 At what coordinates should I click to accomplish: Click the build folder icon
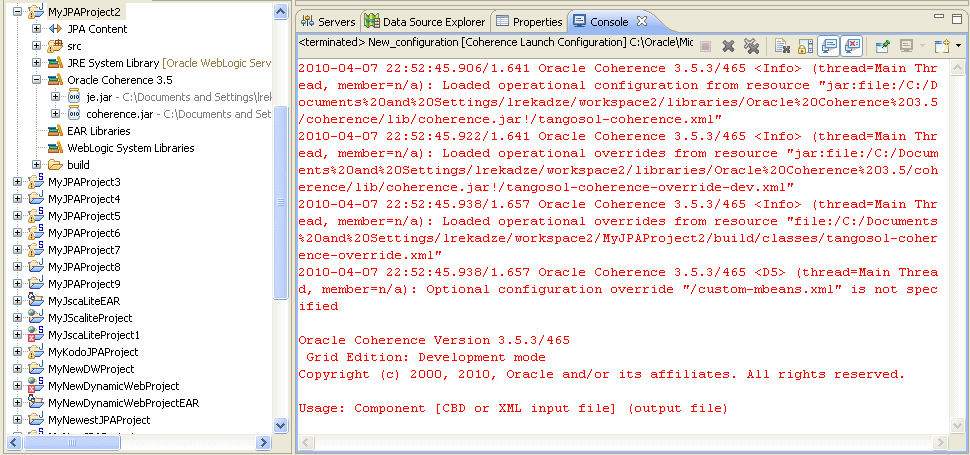[x=55, y=164]
